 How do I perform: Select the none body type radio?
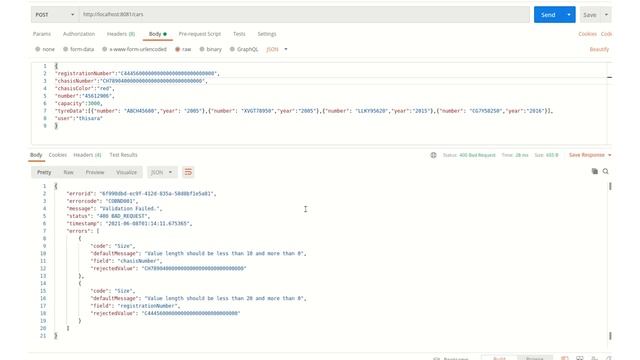tap(38, 49)
